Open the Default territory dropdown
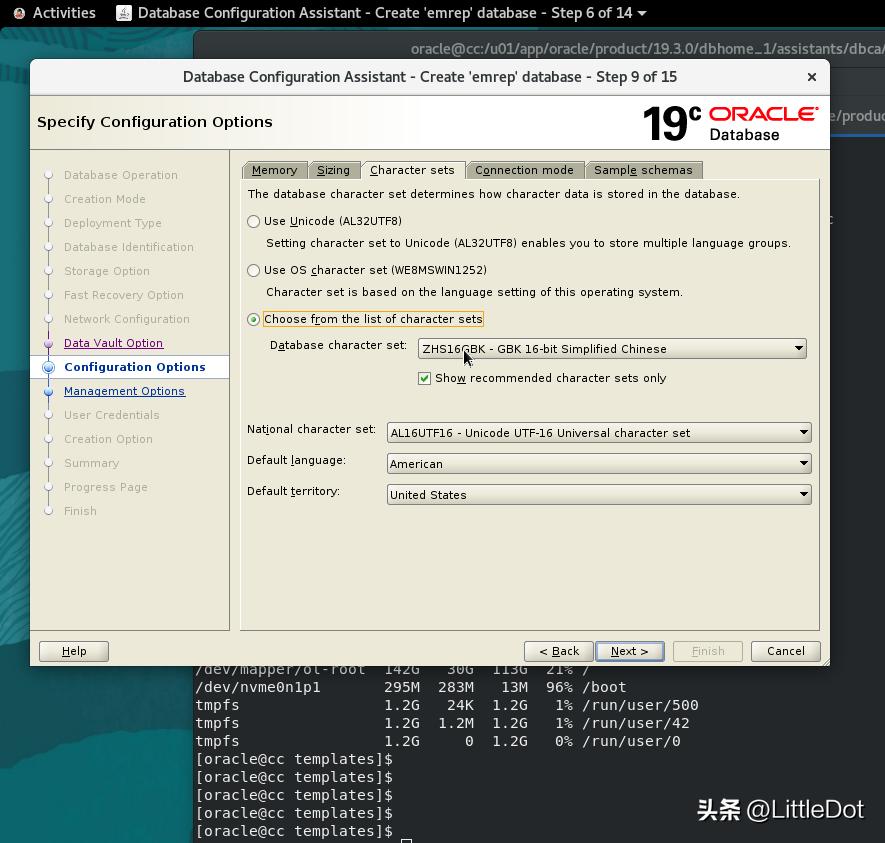This screenshot has width=885, height=843. click(599, 495)
